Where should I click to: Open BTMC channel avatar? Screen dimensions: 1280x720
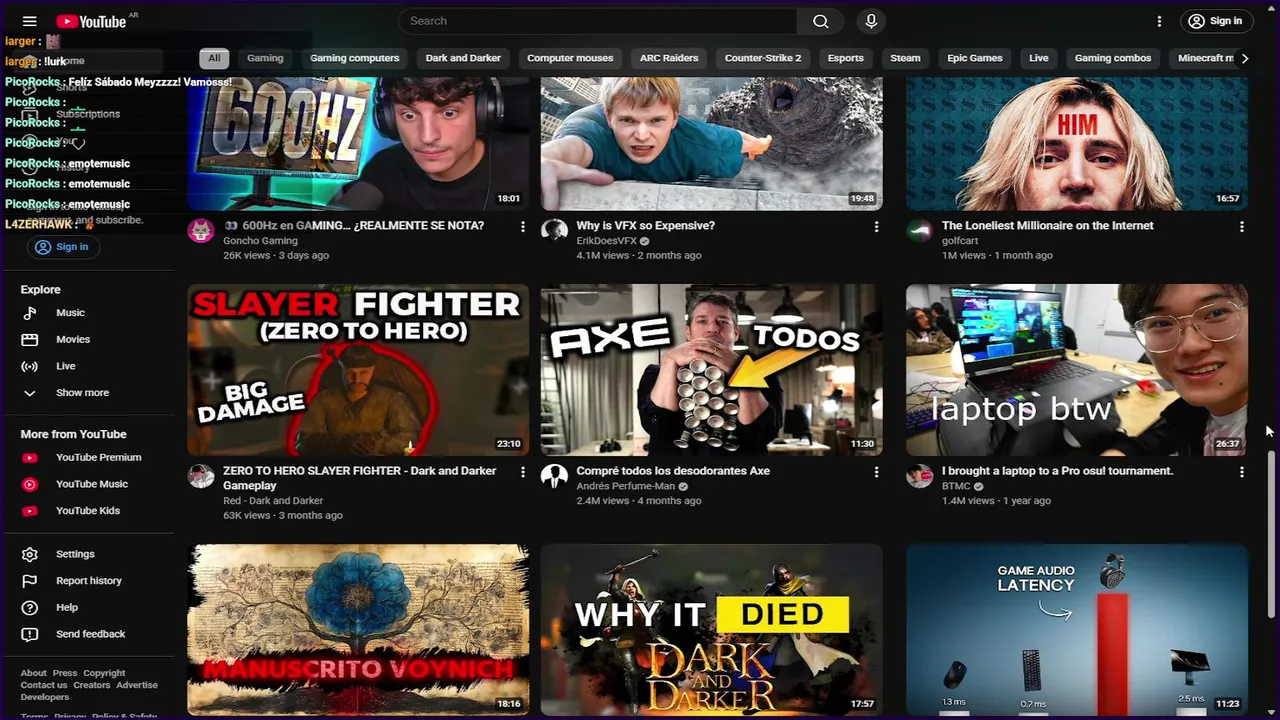tap(919, 476)
